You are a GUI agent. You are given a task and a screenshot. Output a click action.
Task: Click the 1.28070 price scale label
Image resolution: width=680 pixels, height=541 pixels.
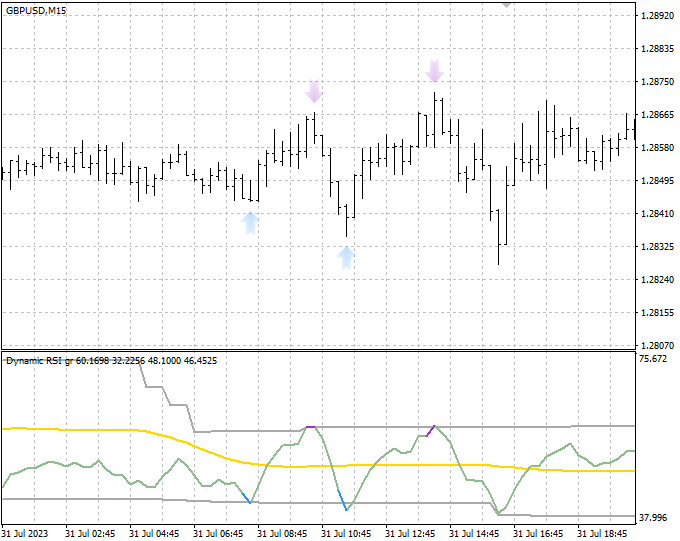(x=657, y=346)
